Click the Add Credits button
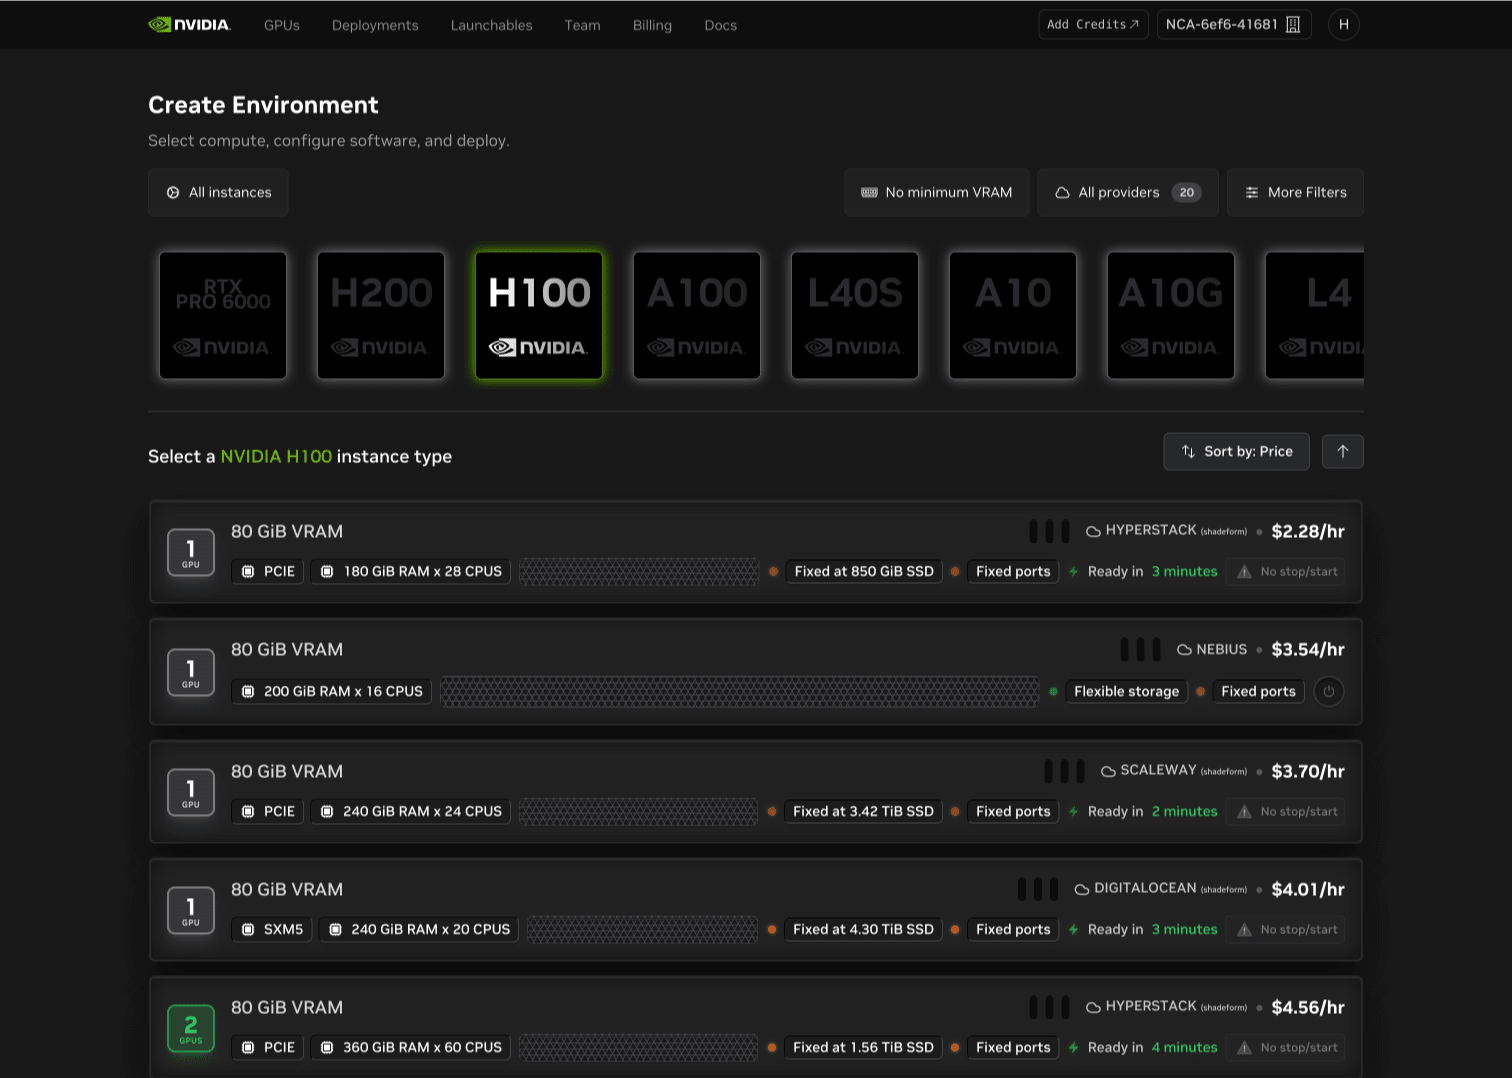The width and height of the screenshot is (1512, 1078). point(1092,25)
